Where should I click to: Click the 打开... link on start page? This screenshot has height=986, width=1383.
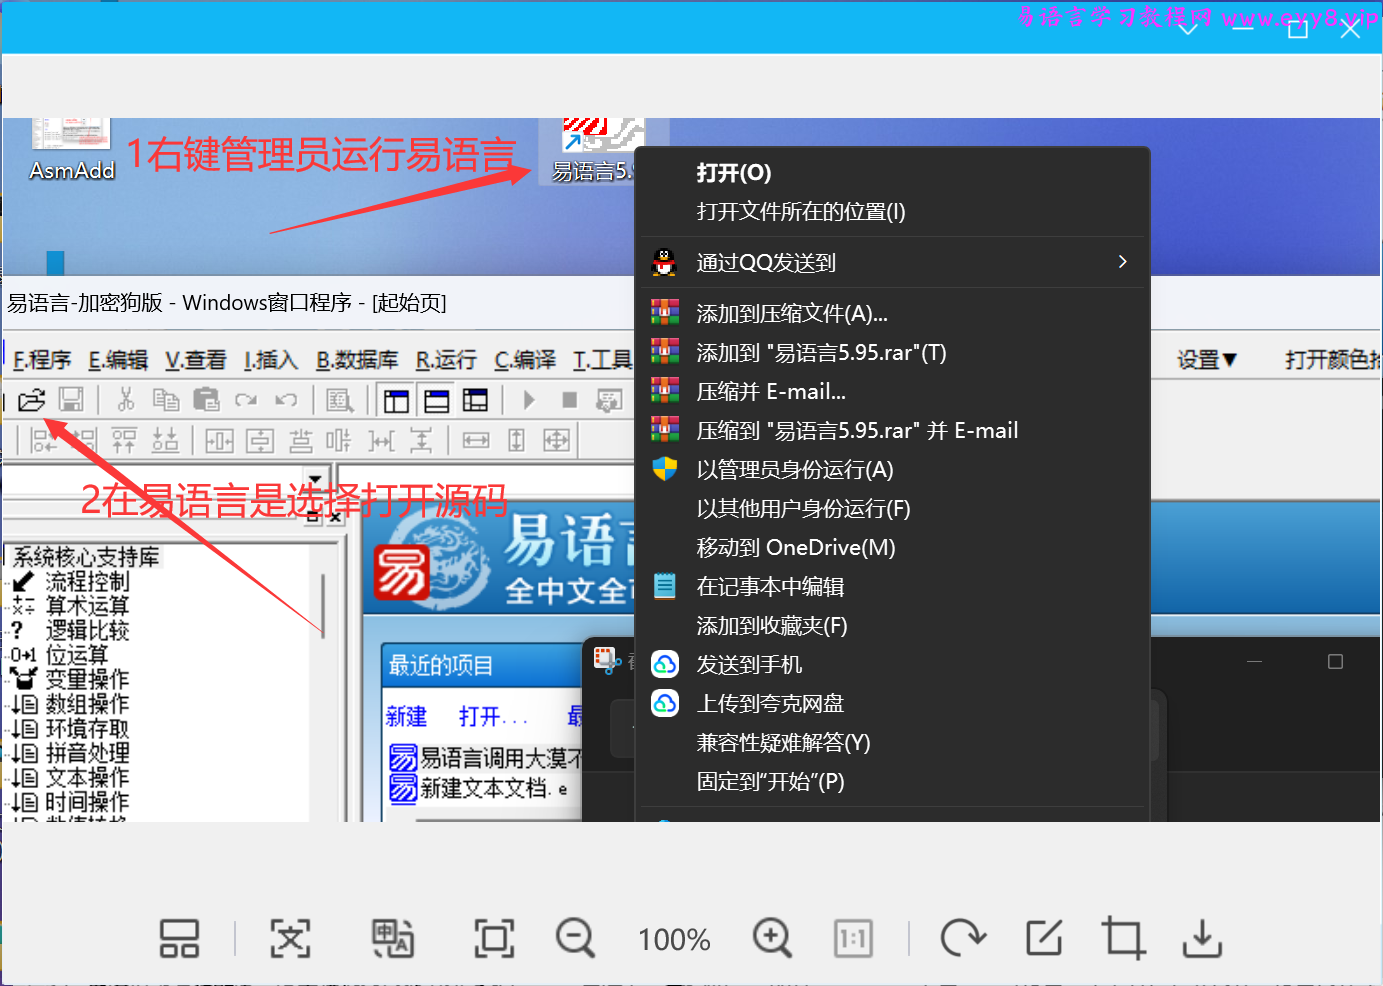[493, 716]
